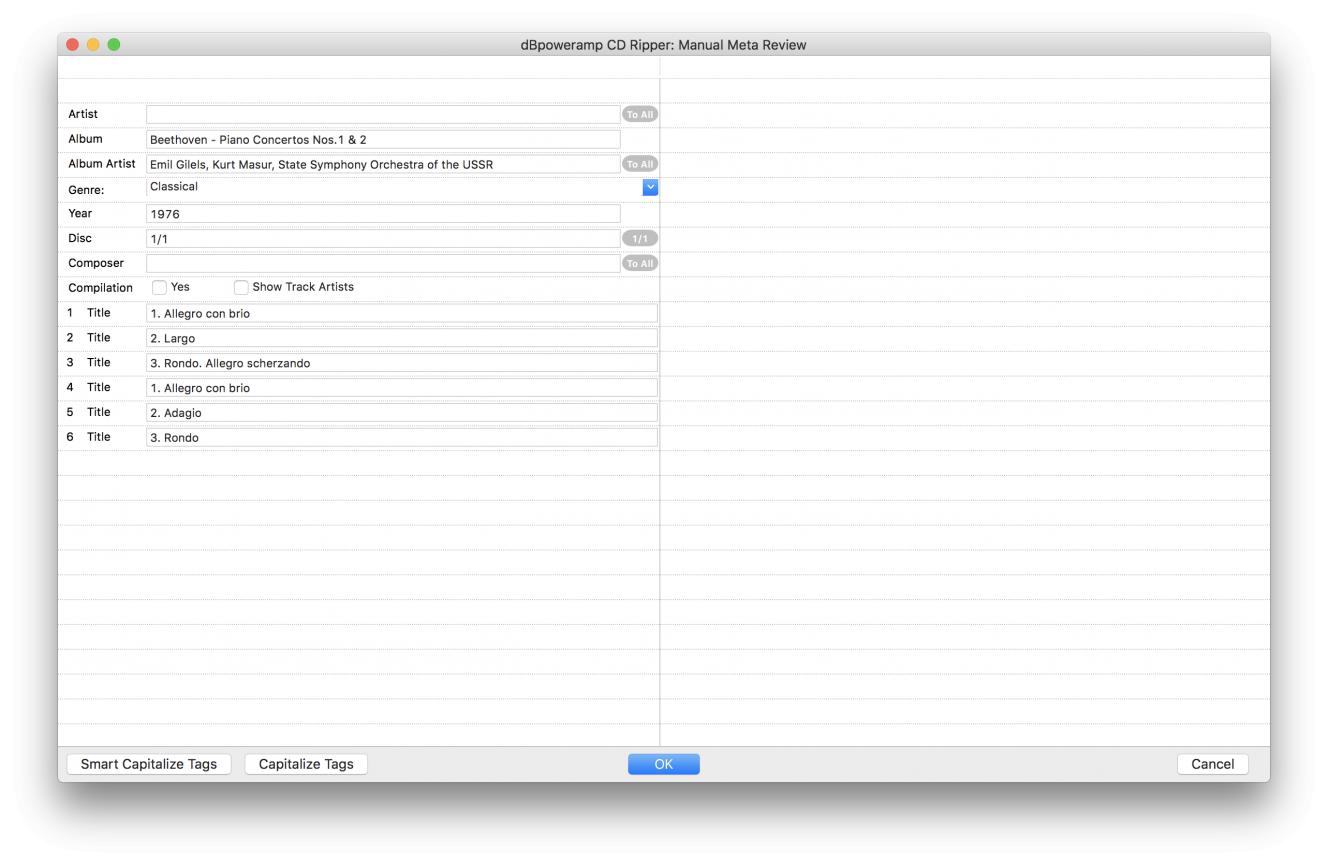Edit track 3 title Rondo. Allegro scherzando
The width and height of the screenshot is (1328, 865).
[402, 363]
